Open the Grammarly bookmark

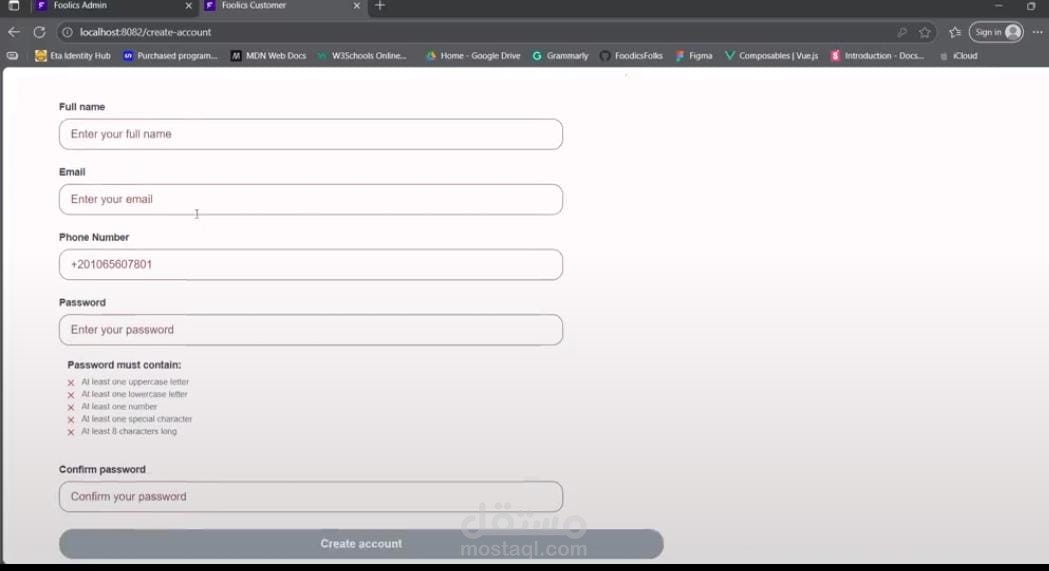tap(561, 55)
